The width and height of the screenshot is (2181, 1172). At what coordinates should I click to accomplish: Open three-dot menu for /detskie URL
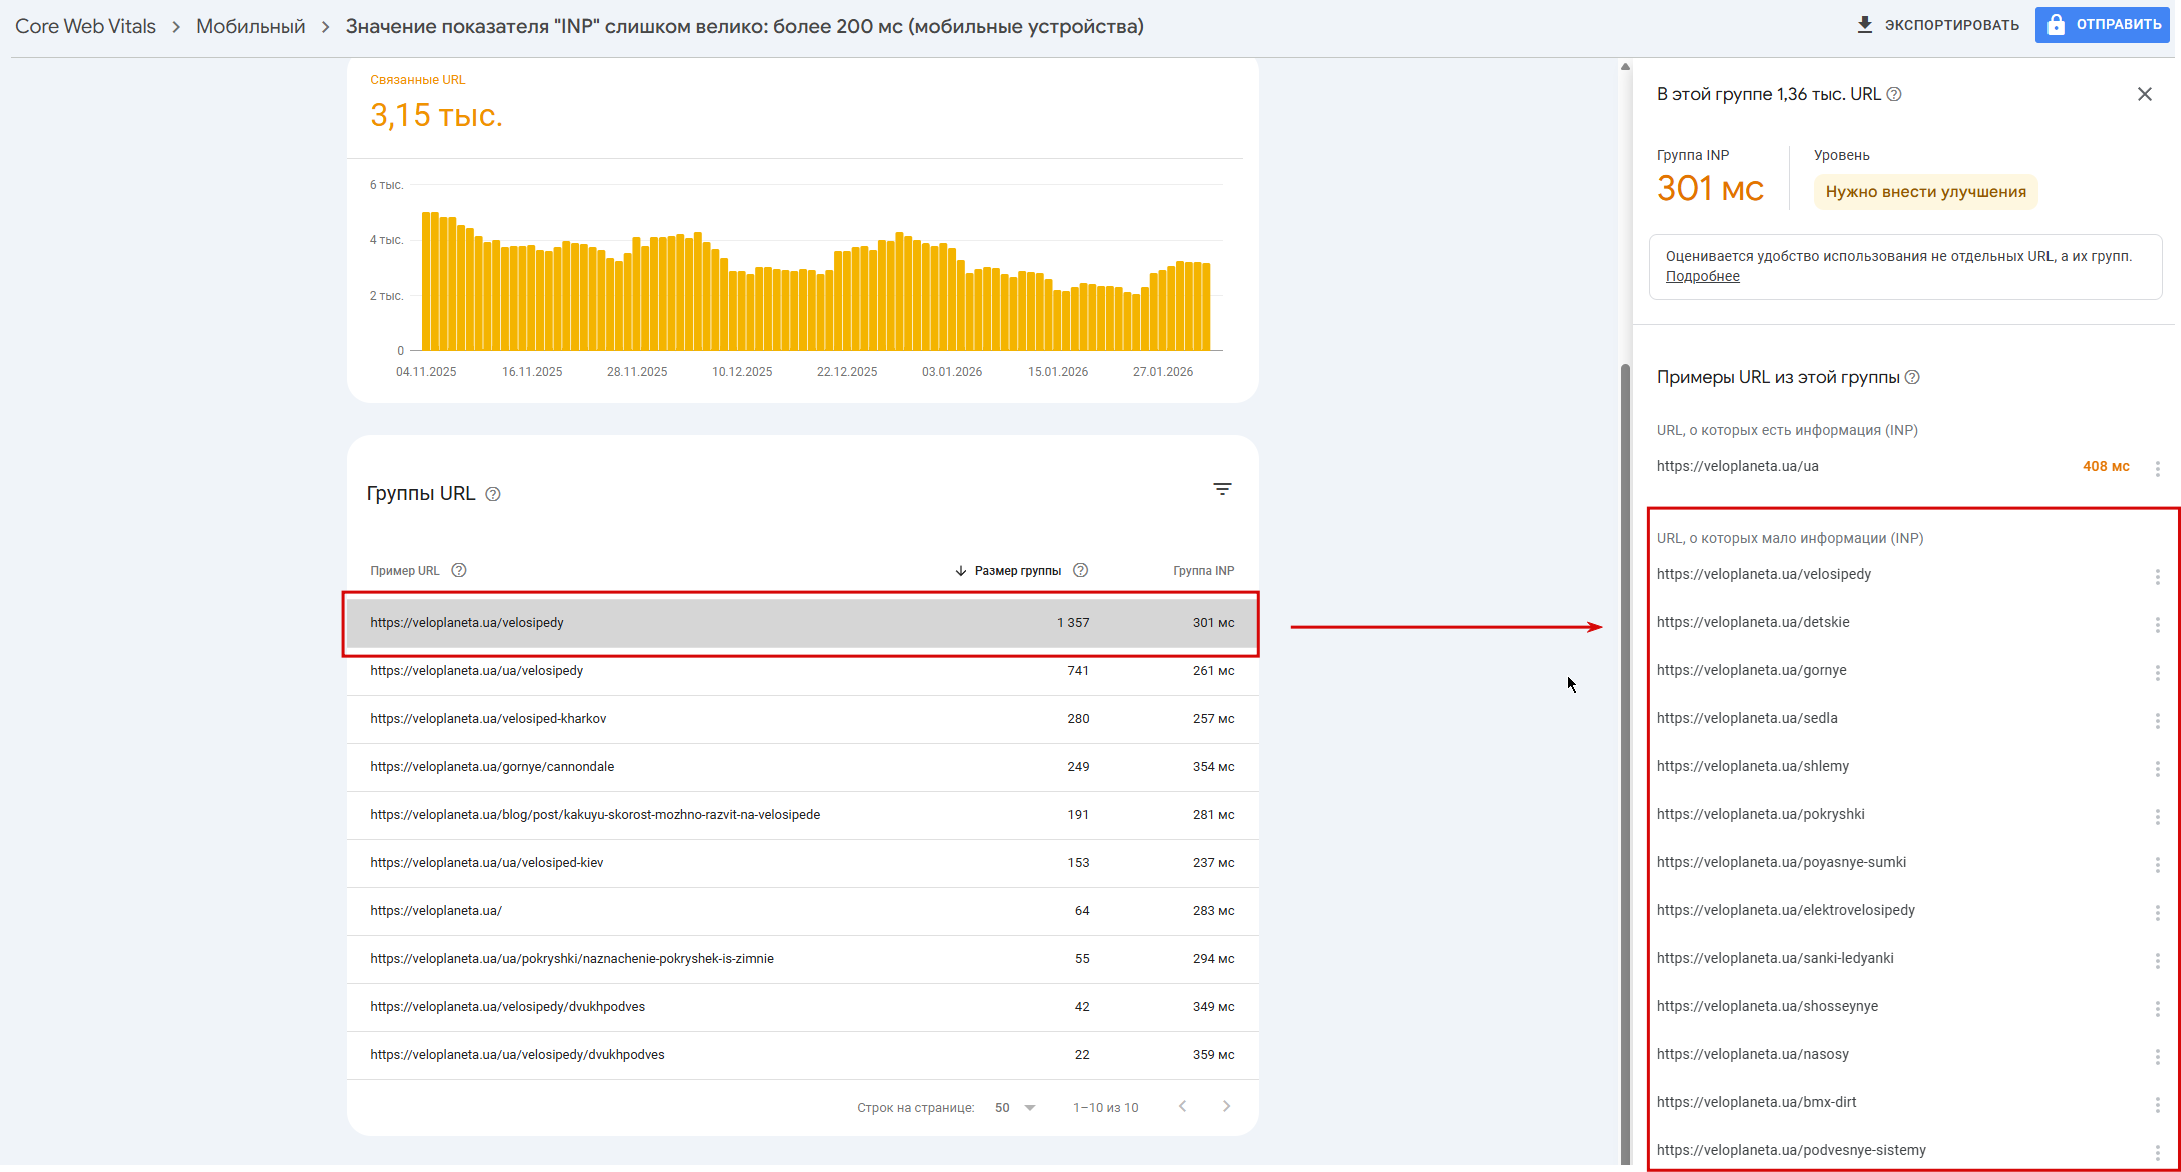tap(2157, 624)
